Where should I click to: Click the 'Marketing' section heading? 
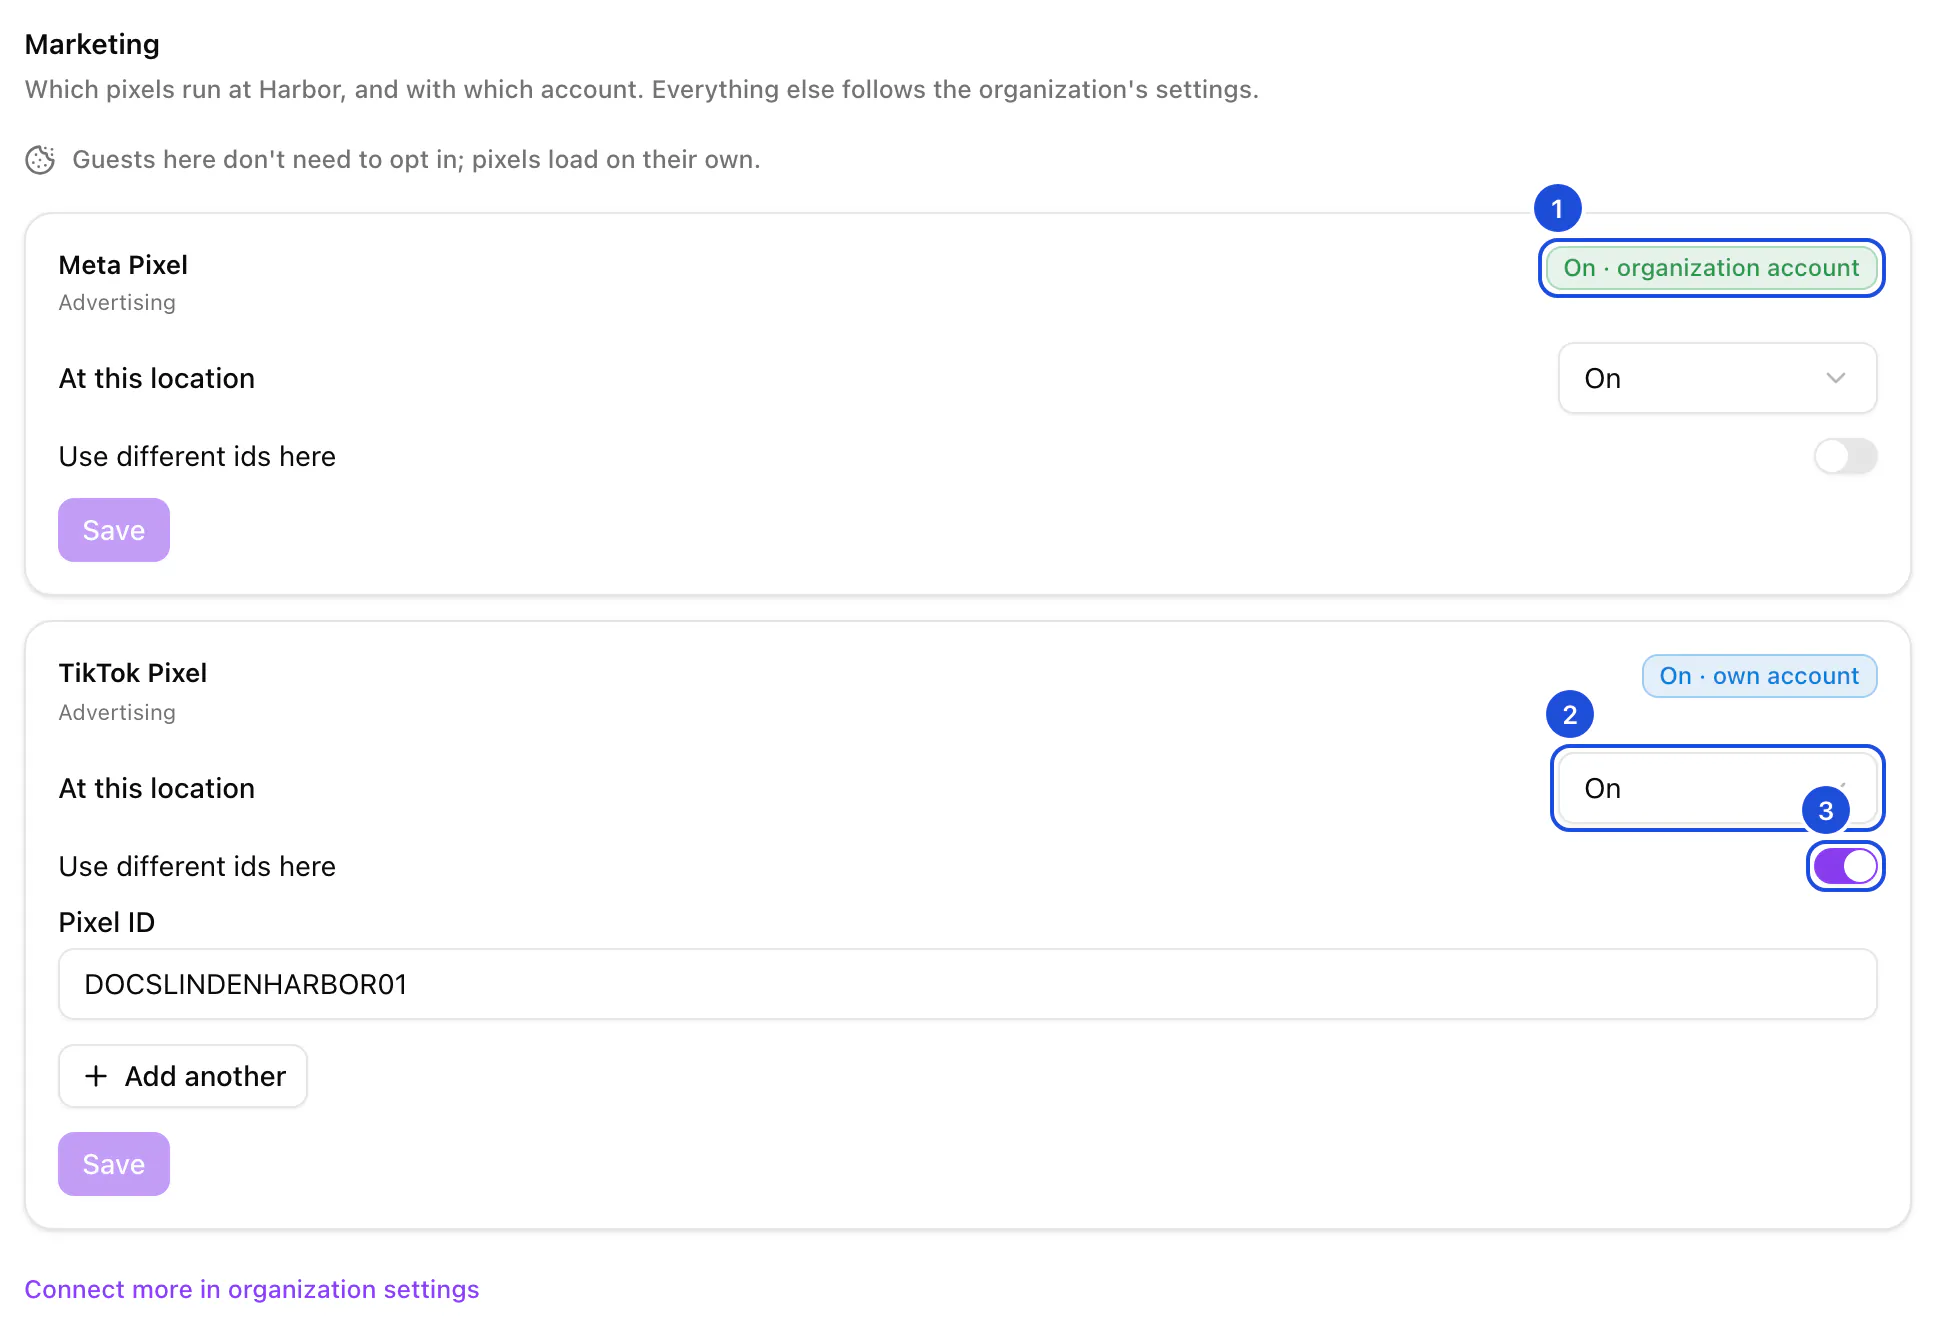click(x=92, y=44)
